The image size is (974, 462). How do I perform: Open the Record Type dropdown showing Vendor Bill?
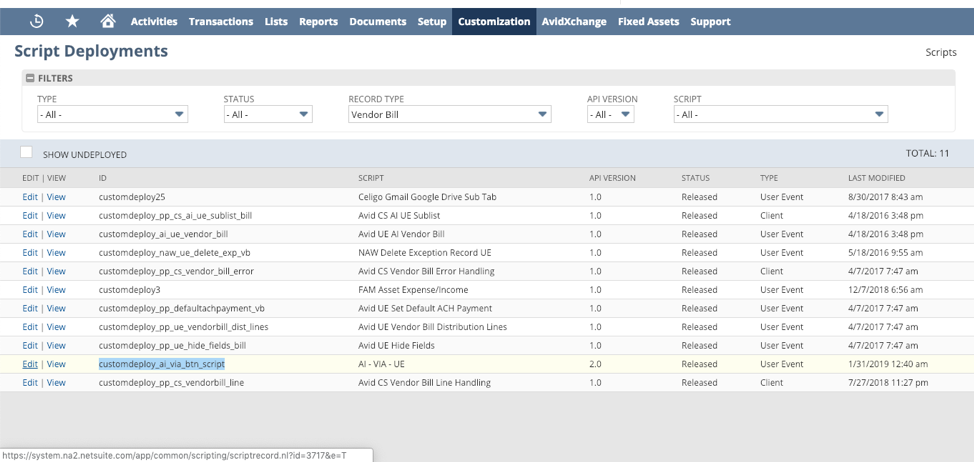point(450,114)
